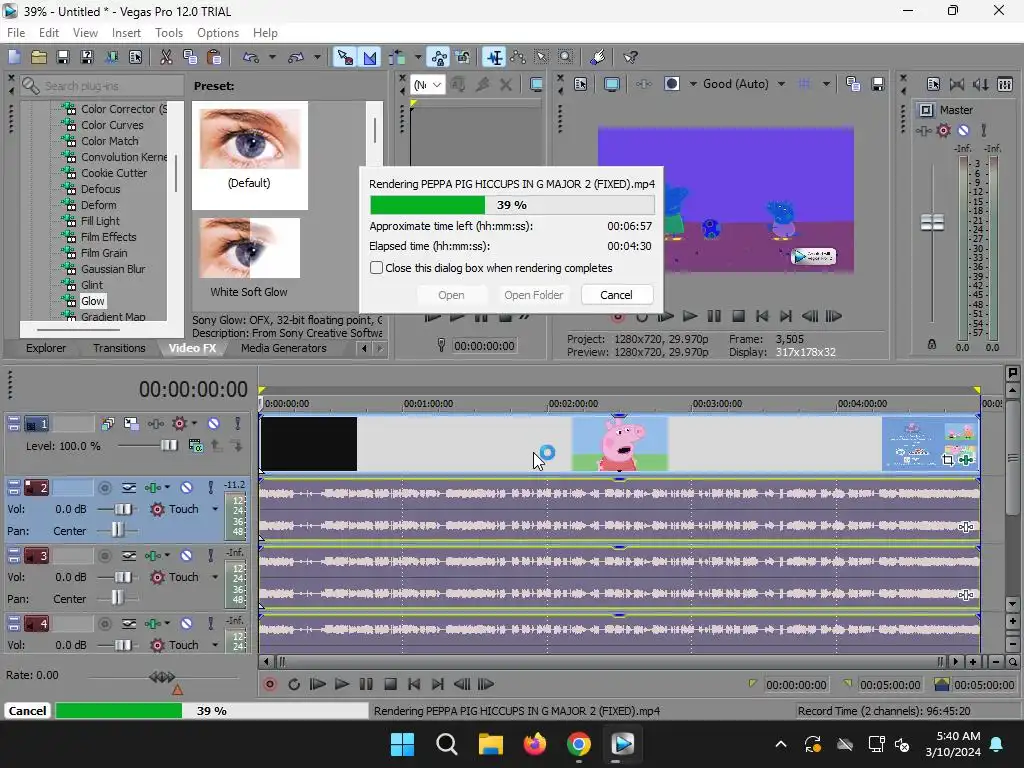Switch to the Transitions tab

tap(119, 348)
